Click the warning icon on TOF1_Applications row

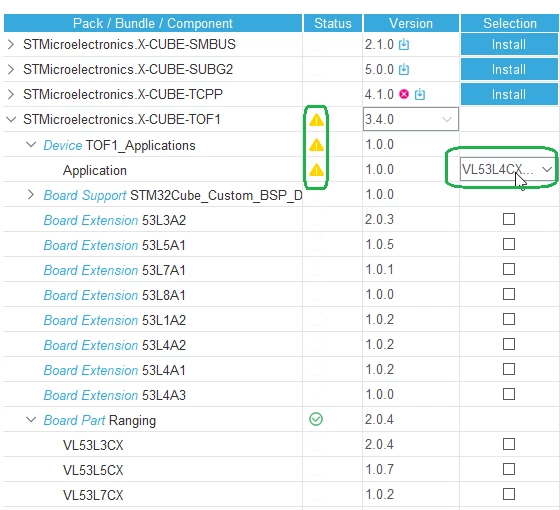316,145
